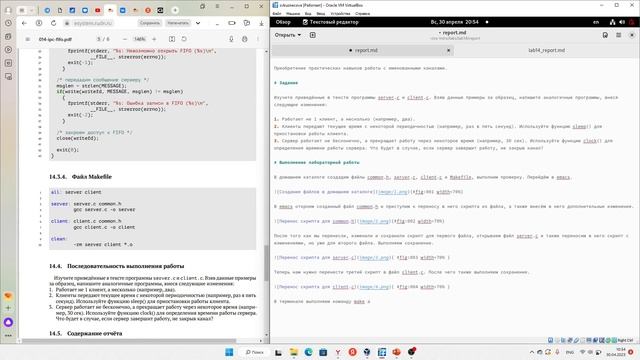Screen dimensions: 640x360
Task: Open Вид menu in VirtualBox window
Action: 308,13
